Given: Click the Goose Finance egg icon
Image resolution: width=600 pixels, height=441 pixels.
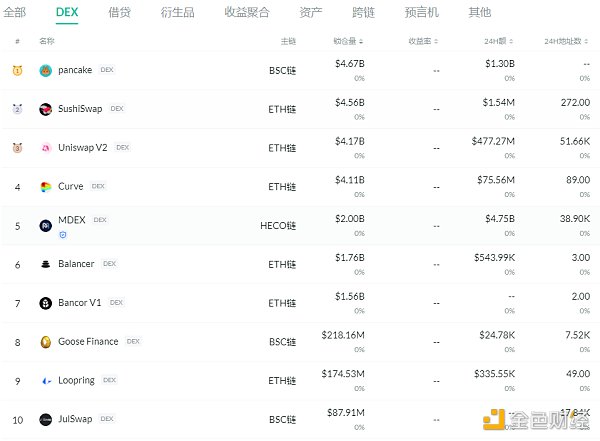Looking at the screenshot, I should [x=46, y=342].
